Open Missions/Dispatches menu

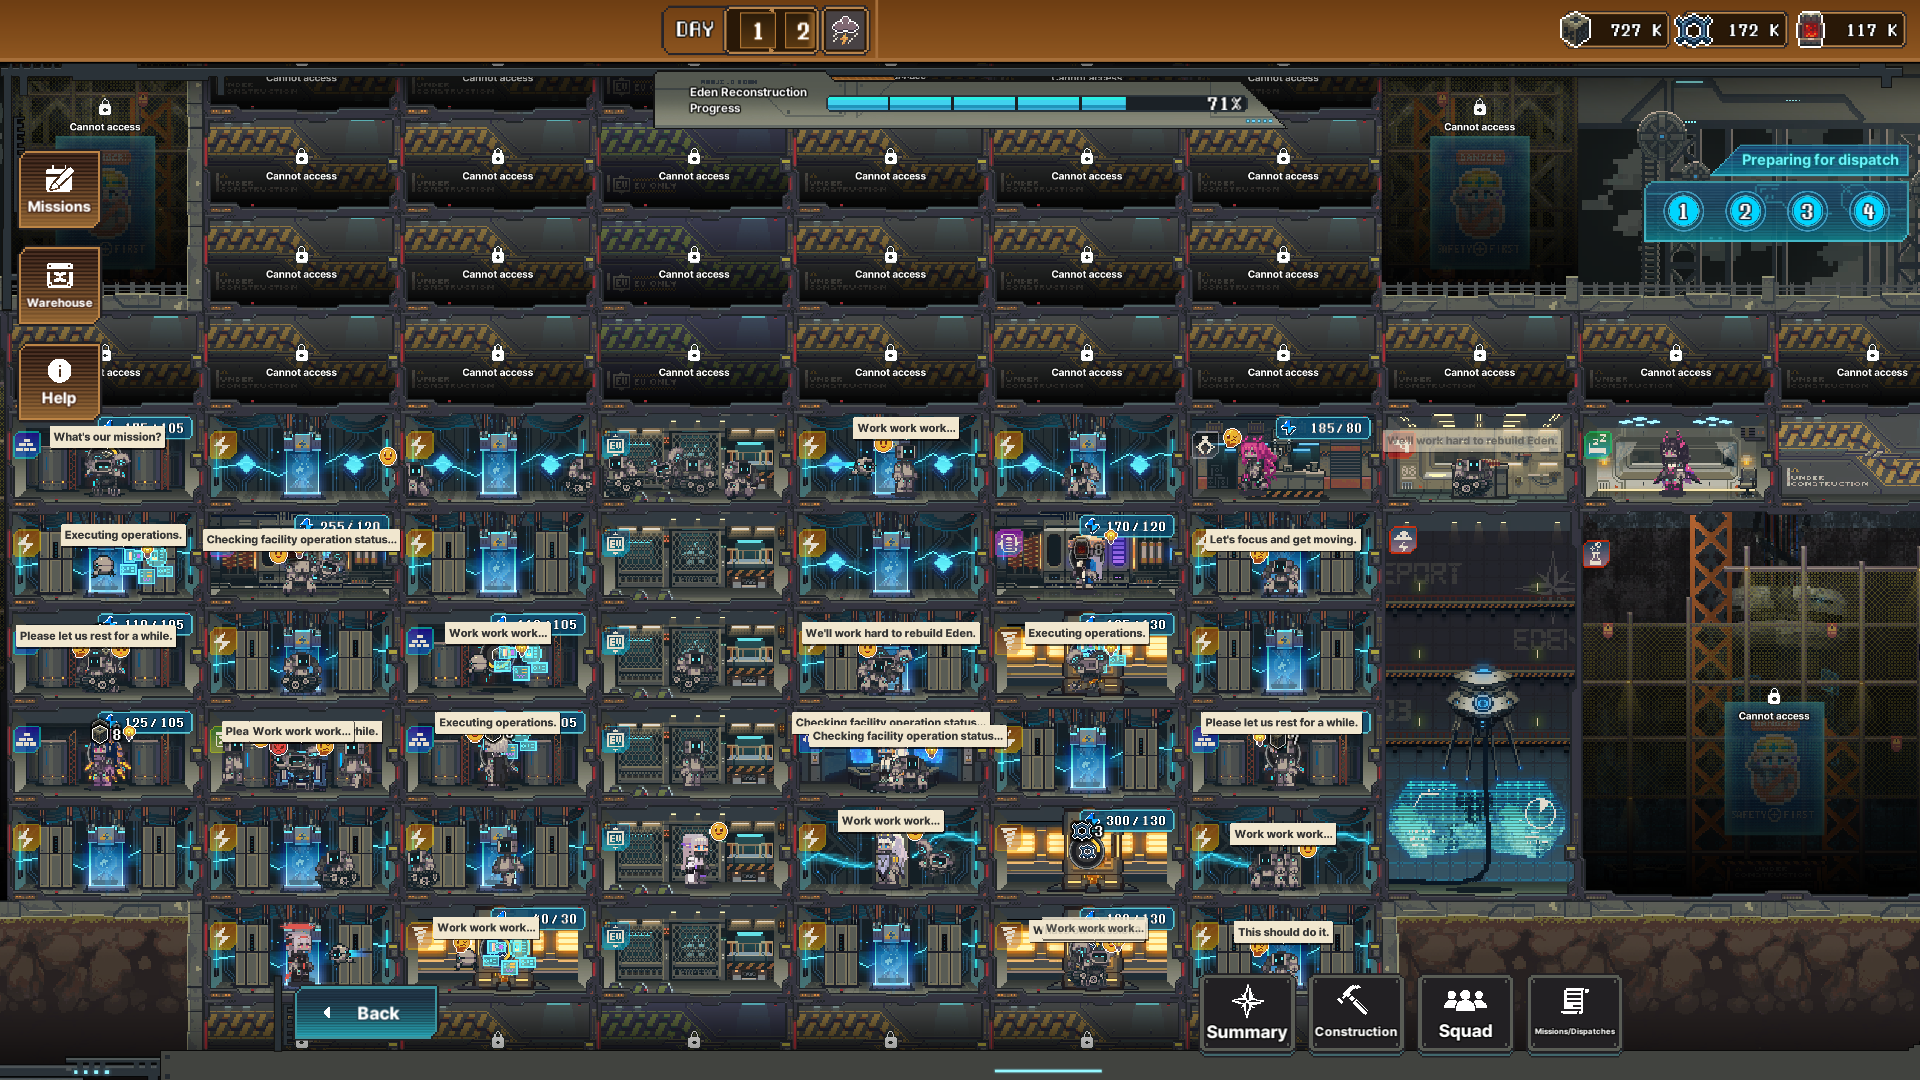[x=1574, y=1014]
